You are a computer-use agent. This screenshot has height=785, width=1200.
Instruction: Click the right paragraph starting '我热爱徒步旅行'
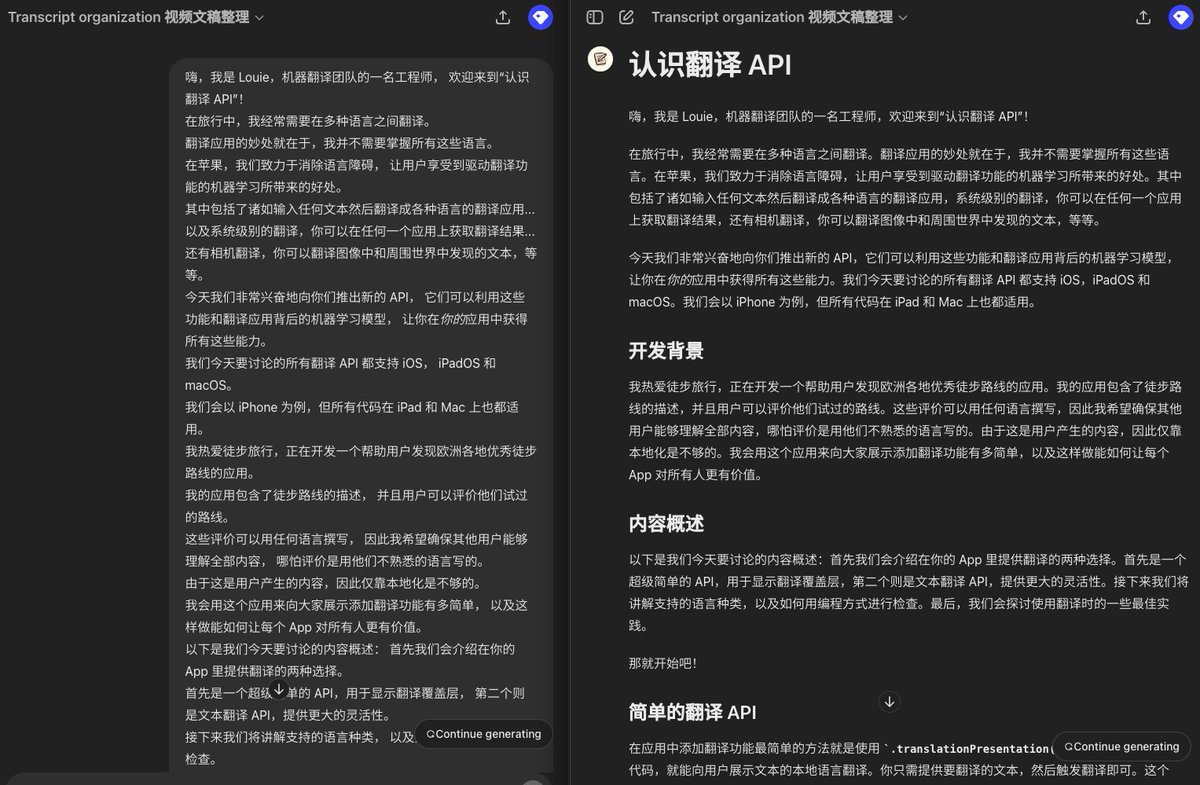pyautogui.click(x=906, y=430)
